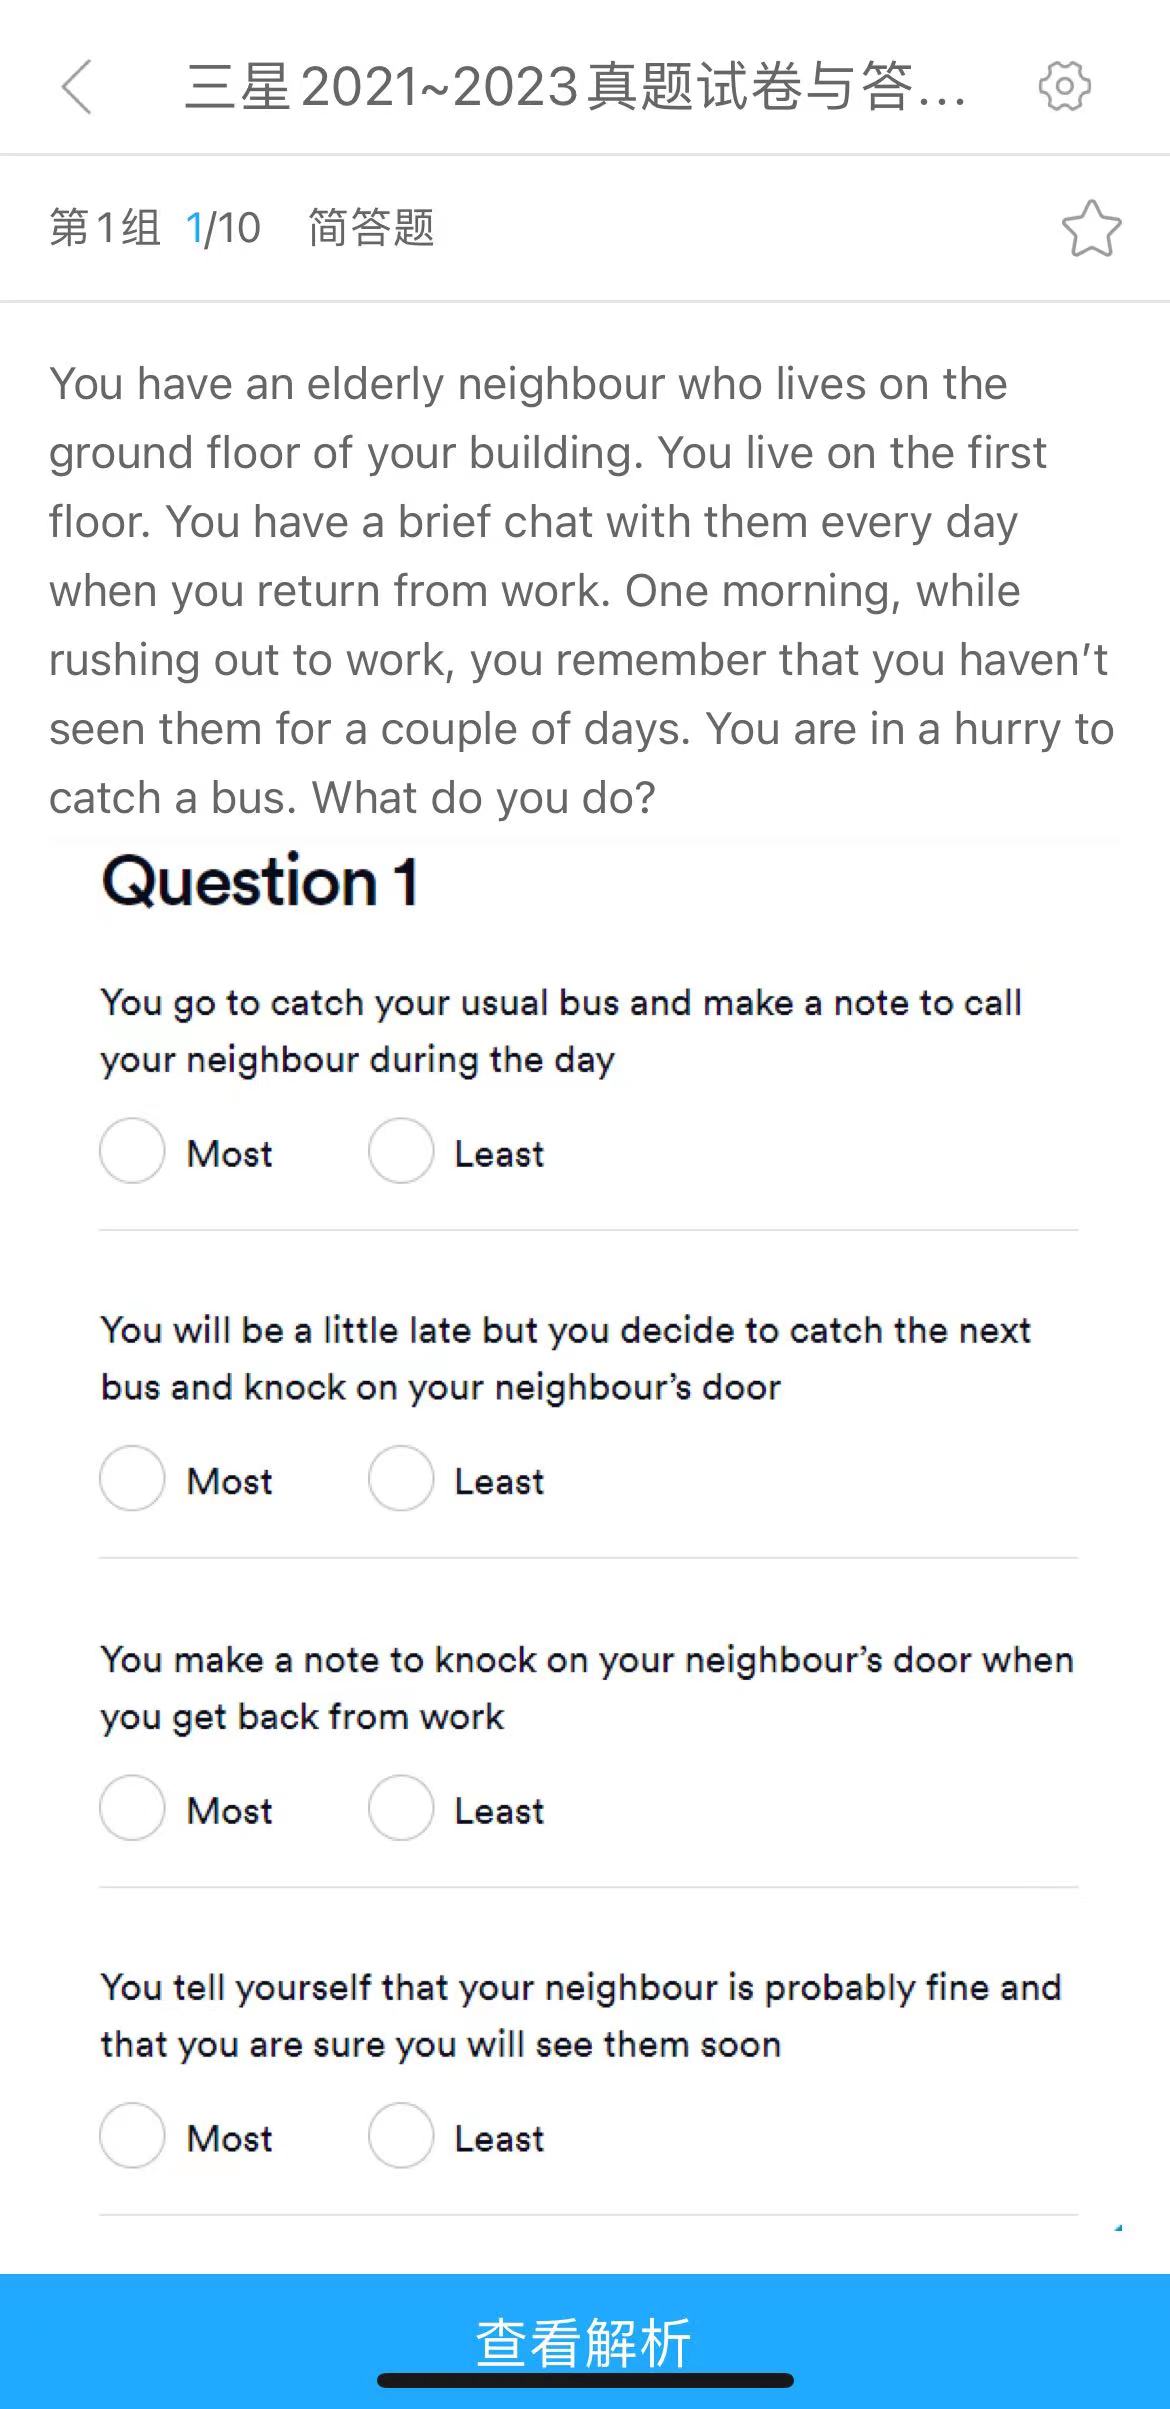Tap the elderly neighbour scenario paragraph
1170x2409 pixels.
(580, 590)
